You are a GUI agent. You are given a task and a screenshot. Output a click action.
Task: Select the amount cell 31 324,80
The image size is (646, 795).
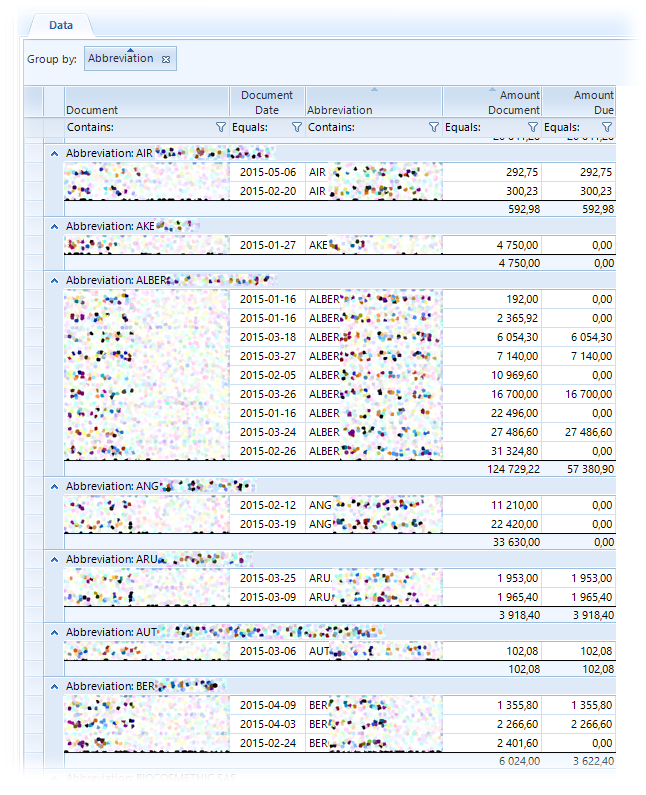coord(492,451)
